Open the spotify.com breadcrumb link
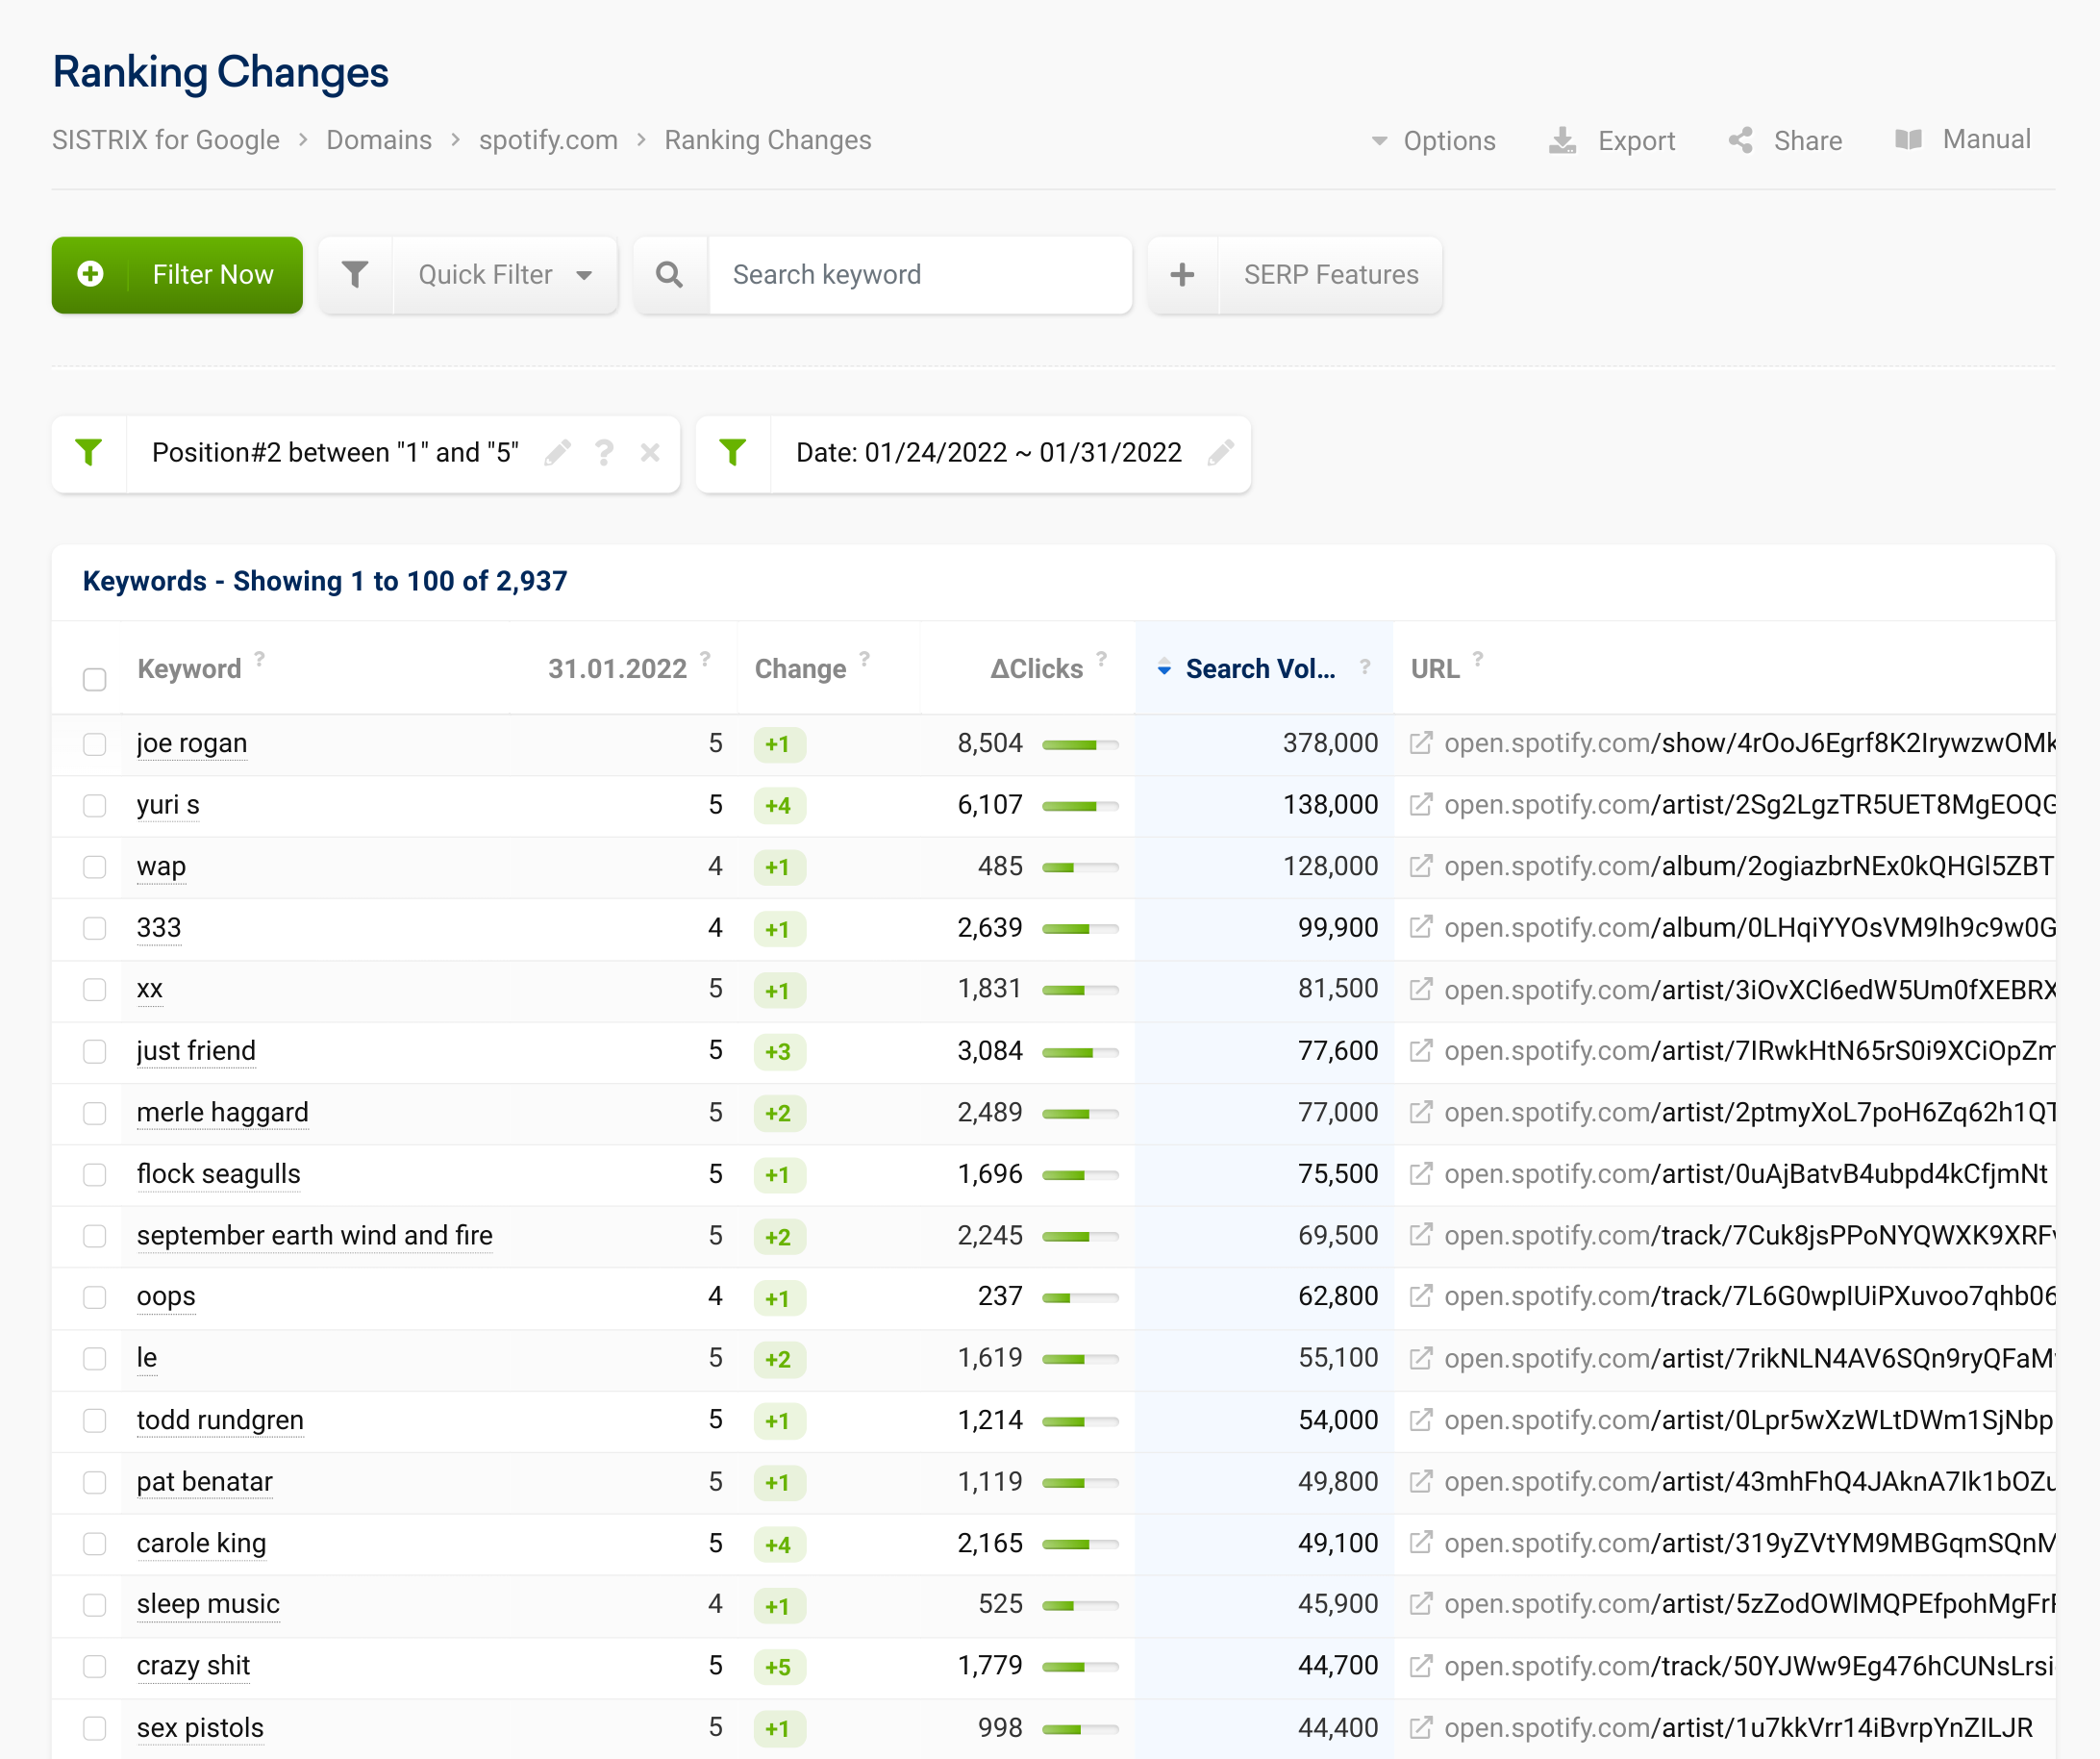The height and width of the screenshot is (1759, 2100). (548, 140)
